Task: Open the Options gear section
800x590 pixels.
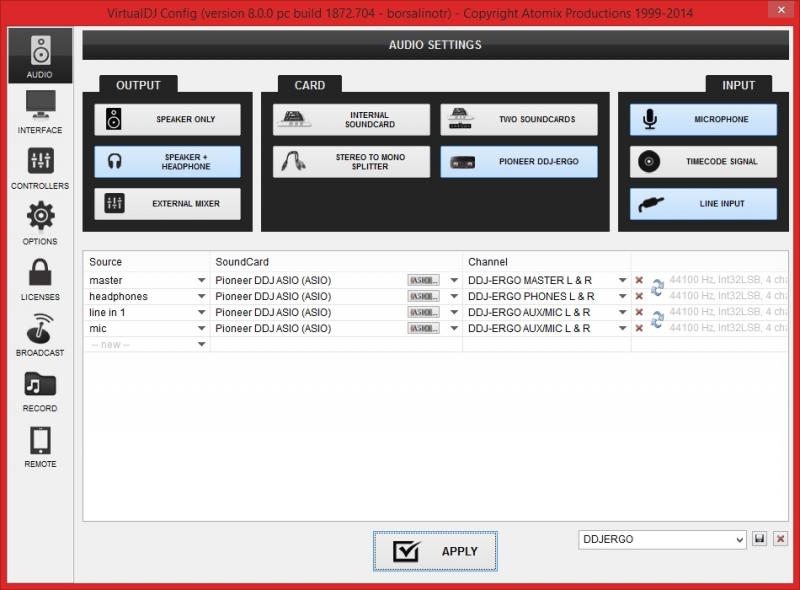Action: click(x=40, y=223)
